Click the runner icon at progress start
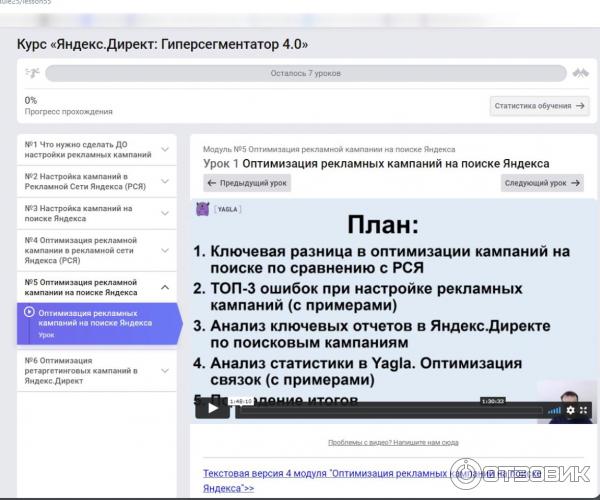The image size is (600, 500). tap(32, 73)
